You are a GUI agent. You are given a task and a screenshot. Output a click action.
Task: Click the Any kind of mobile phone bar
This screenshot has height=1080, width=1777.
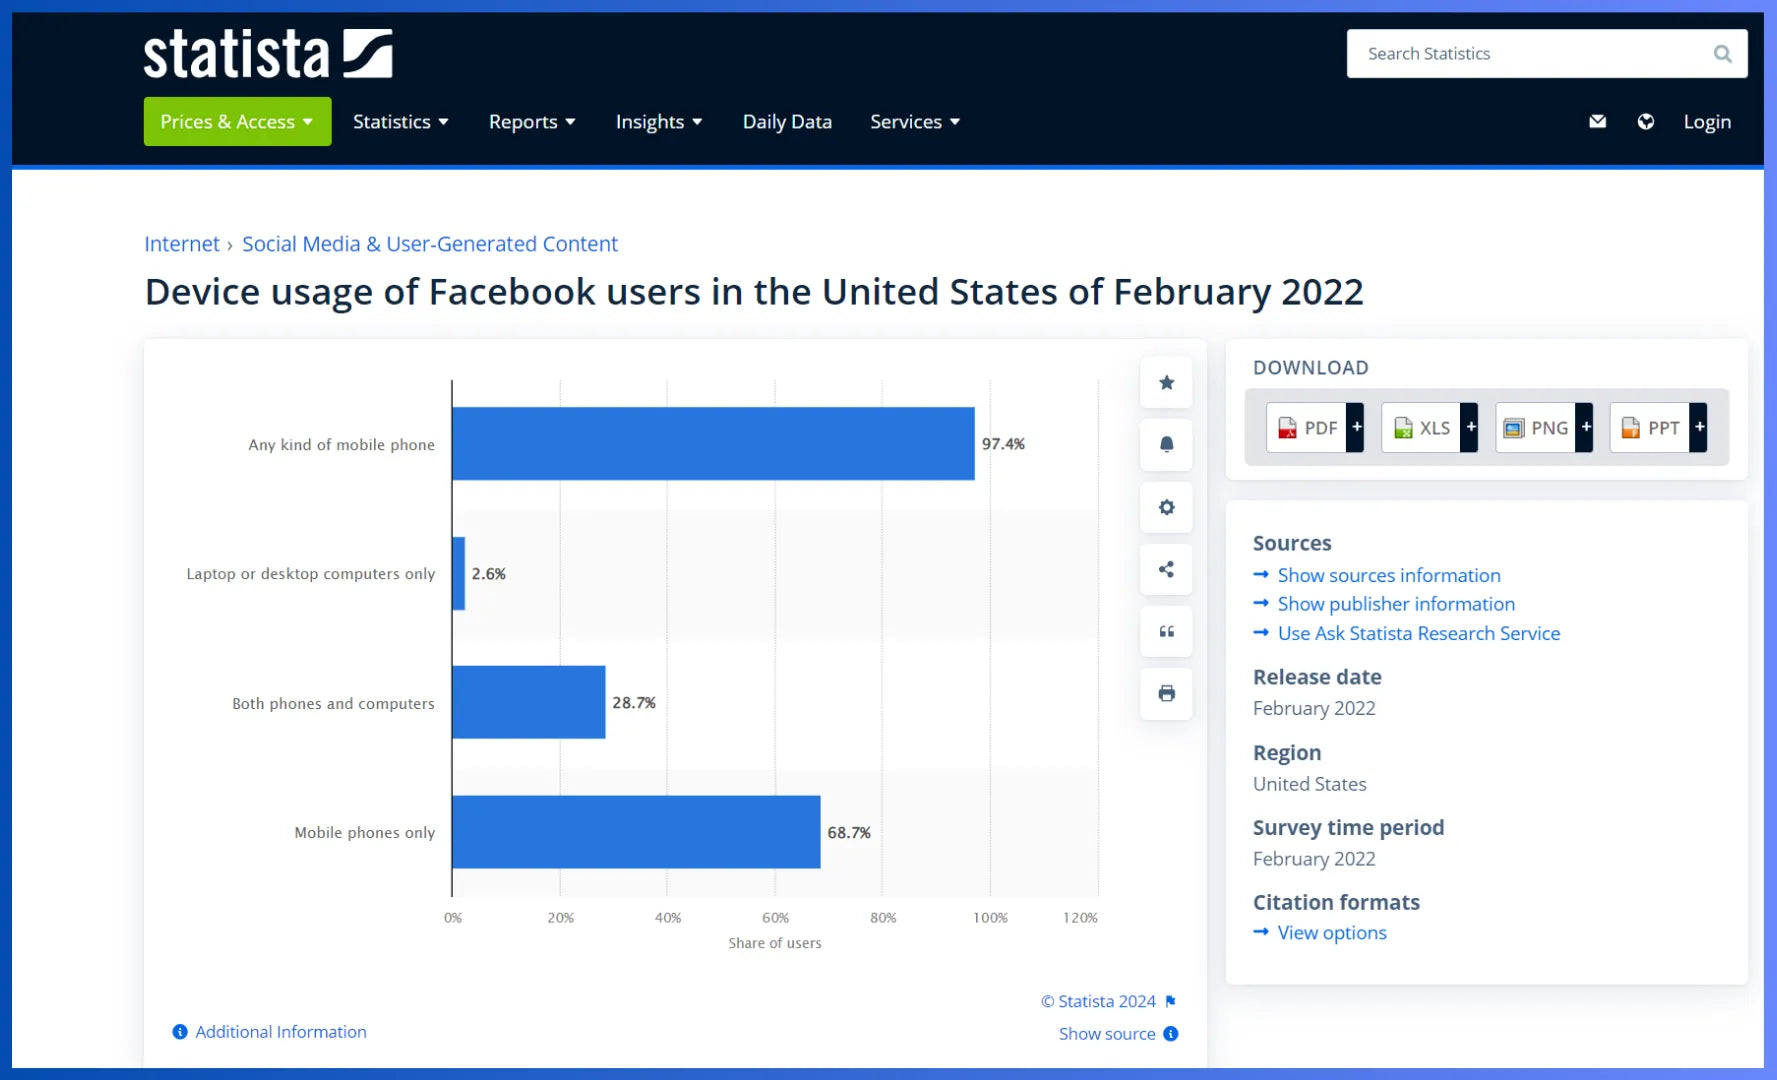pos(713,444)
